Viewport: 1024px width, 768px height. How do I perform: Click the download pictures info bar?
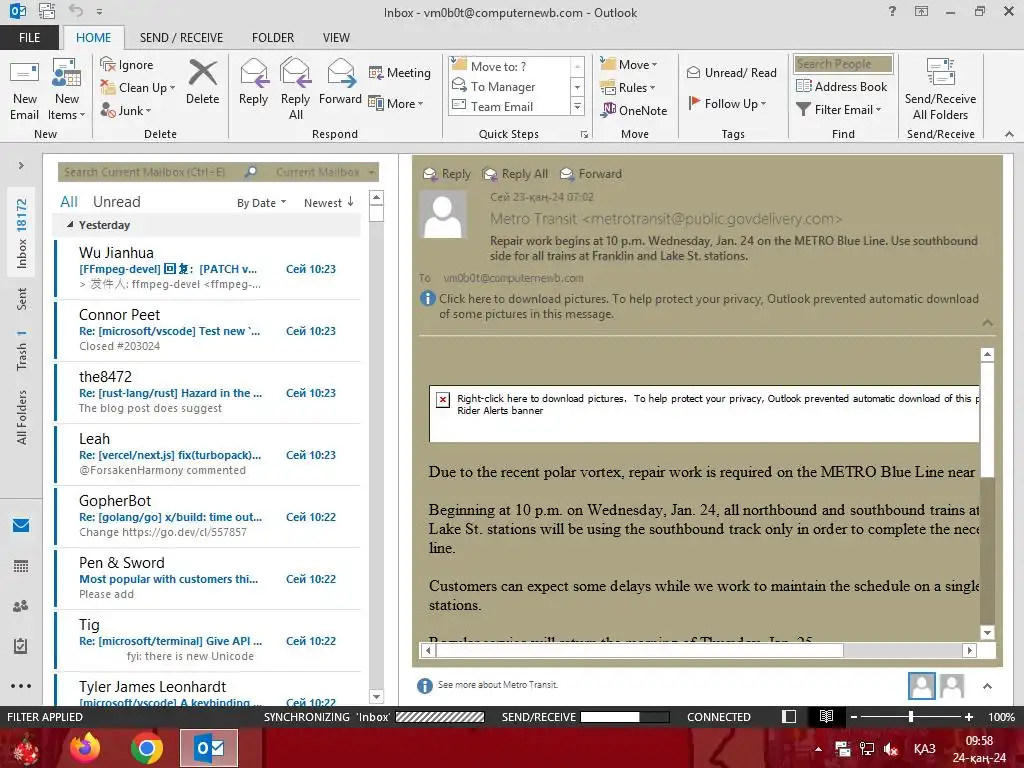700,306
